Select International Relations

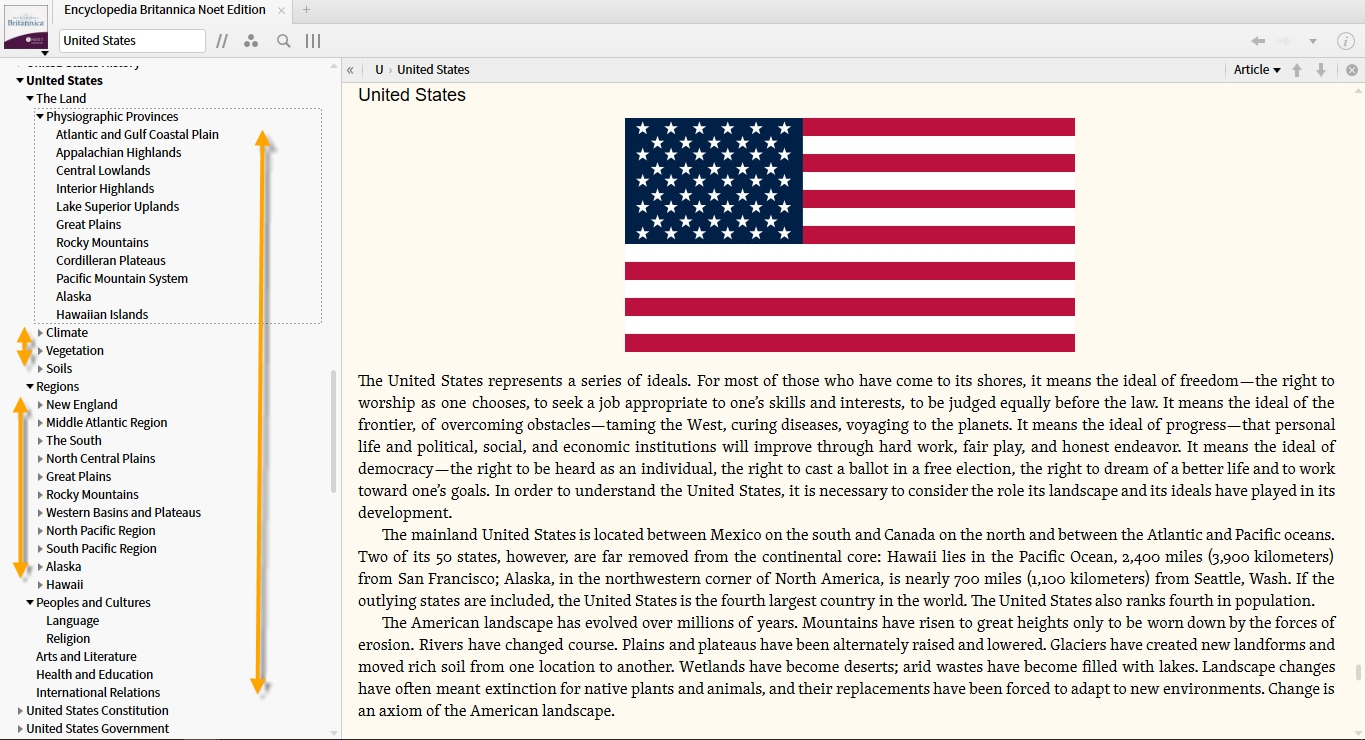(x=98, y=693)
